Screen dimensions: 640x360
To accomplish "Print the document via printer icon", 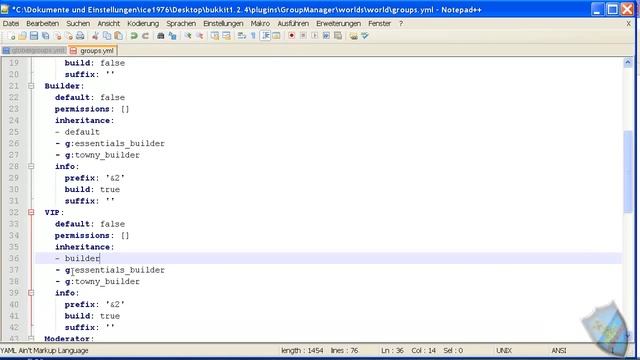I will click(80, 36).
